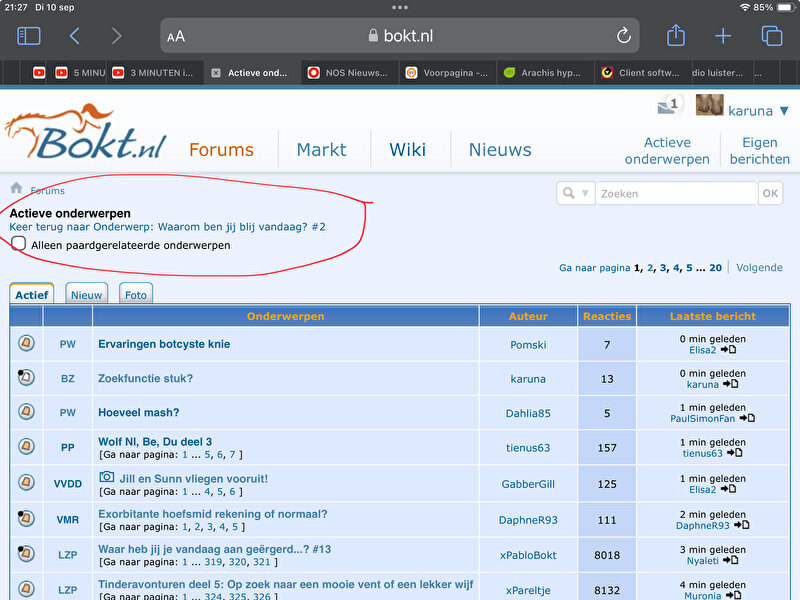
Task: Go to page 20 of topics
Action: tap(715, 267)
